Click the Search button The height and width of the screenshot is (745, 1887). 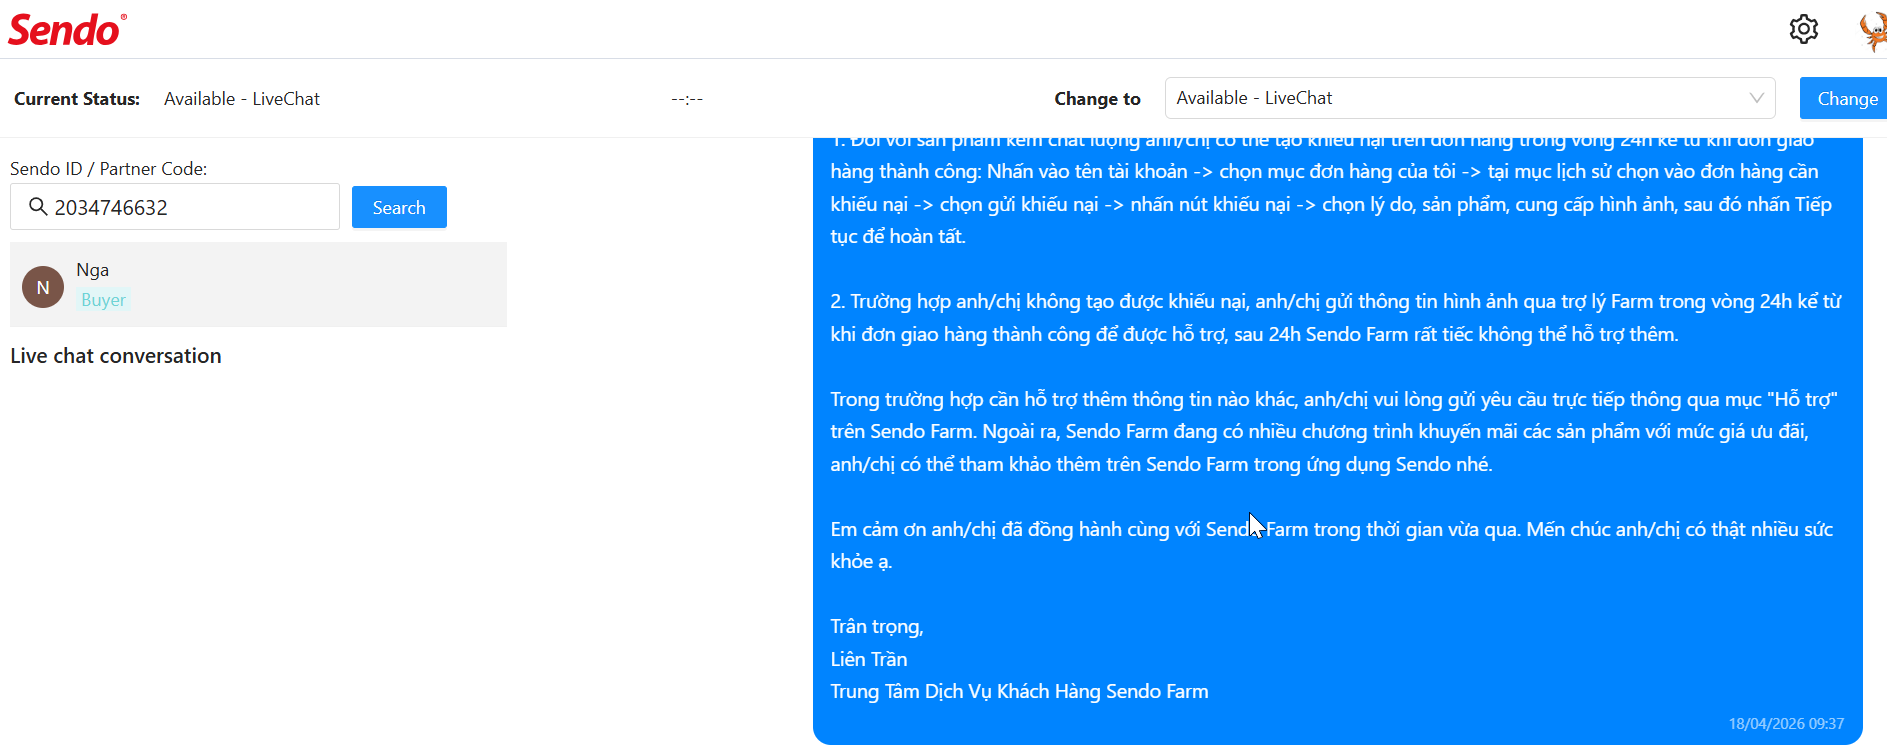point(399,207)
